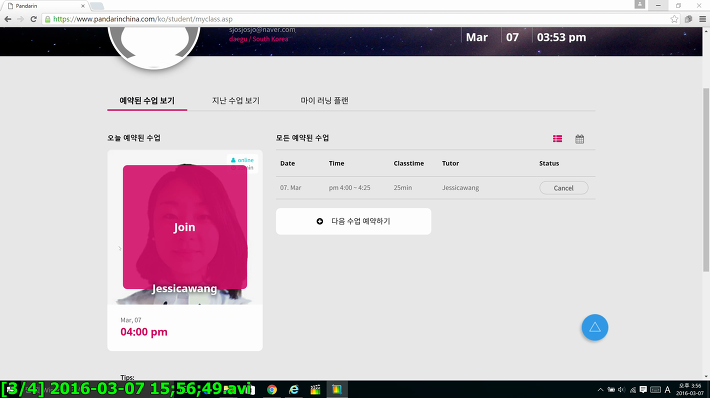Click the Jessicawang tutor cell
Viewport: 710px width, 398px height.
coord(461,188)
